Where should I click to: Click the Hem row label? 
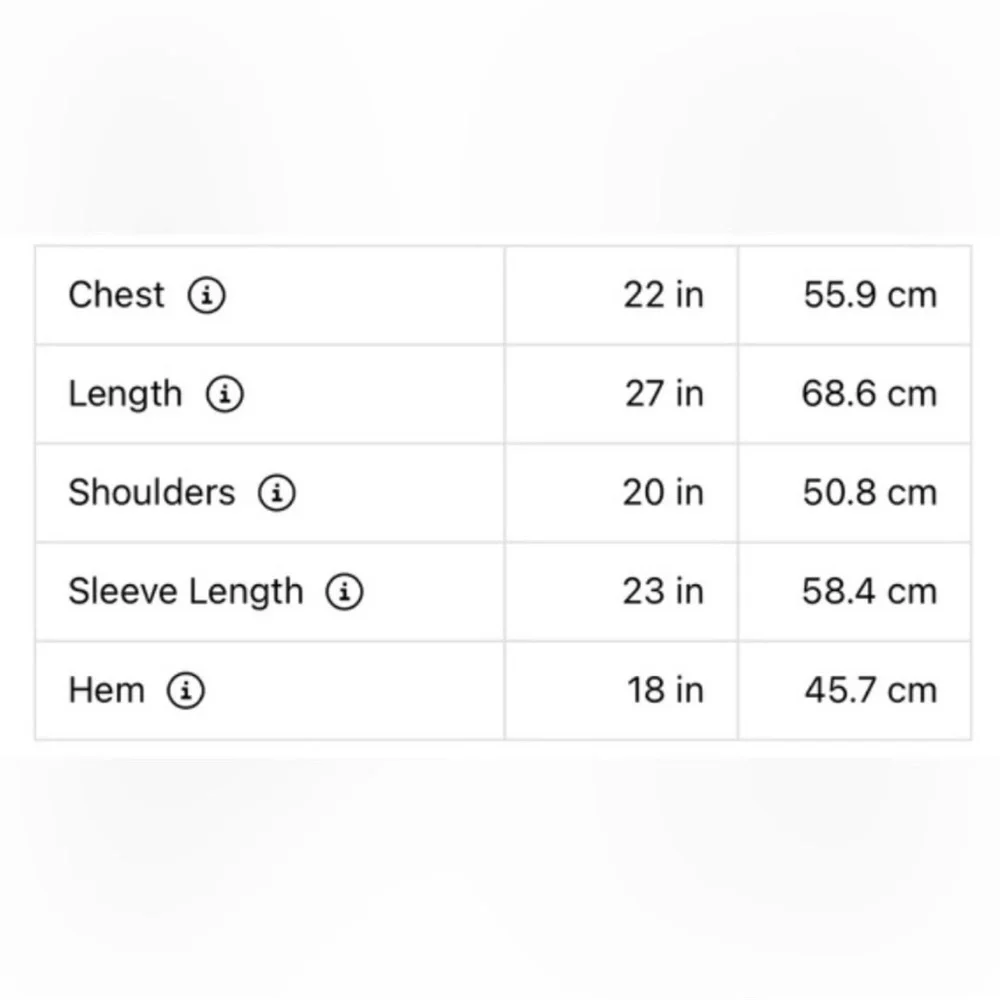pos(106,691)
